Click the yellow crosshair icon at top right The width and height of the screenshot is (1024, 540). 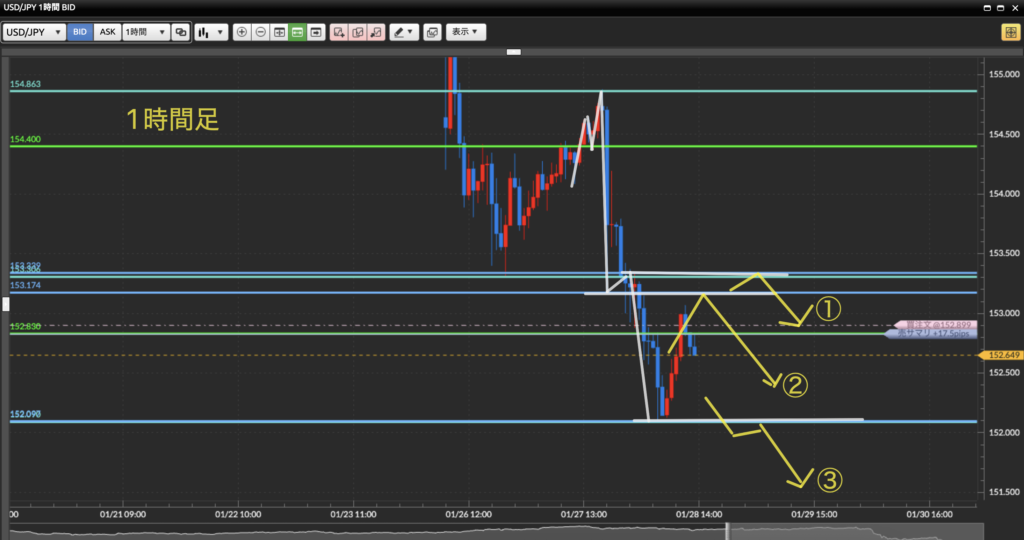pyautogui.click(x=1009, y=32)
